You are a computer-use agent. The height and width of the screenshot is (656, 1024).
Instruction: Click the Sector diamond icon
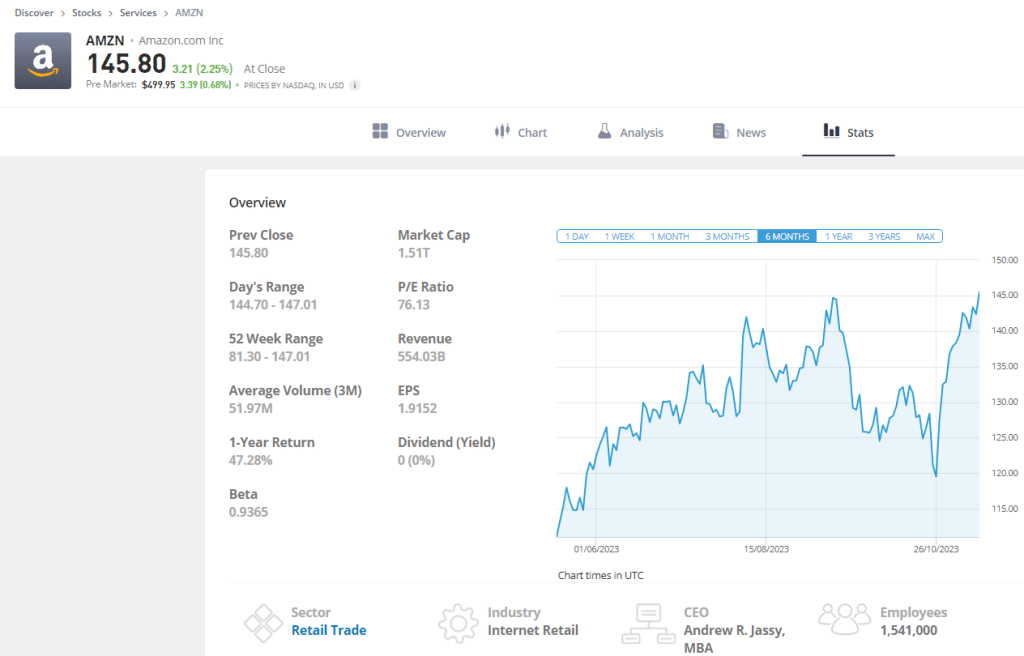point(263,621)
